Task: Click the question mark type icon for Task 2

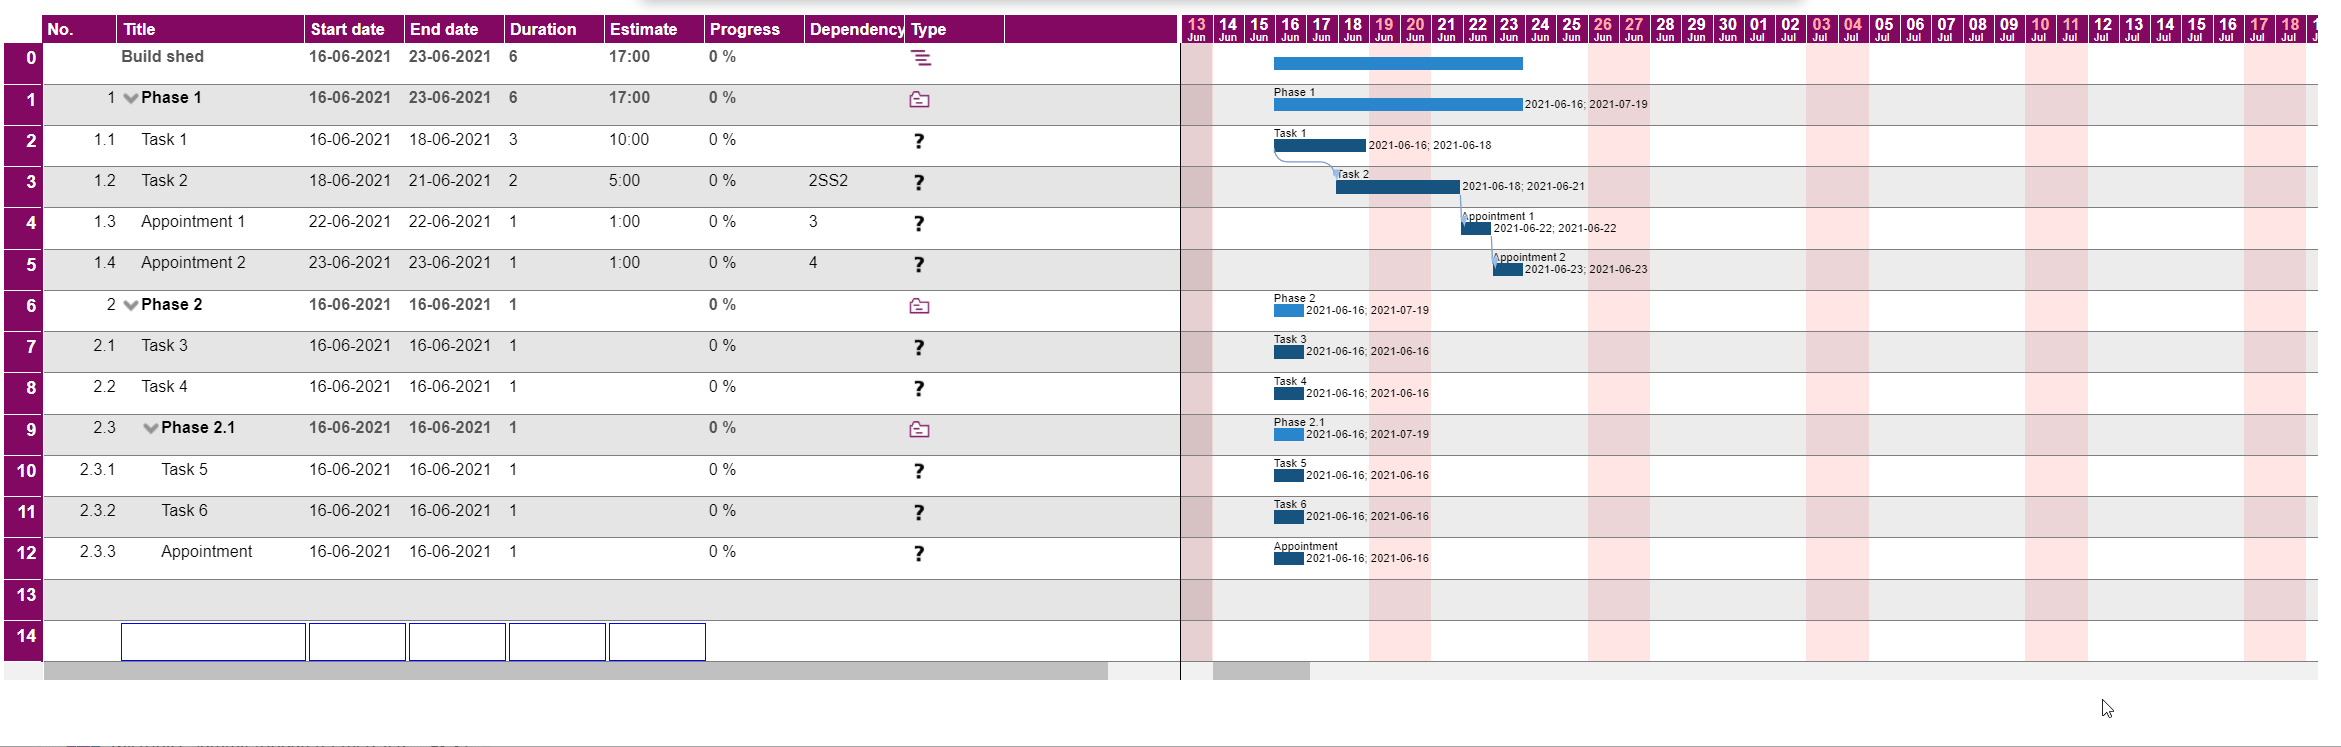Action: (919, 182)
